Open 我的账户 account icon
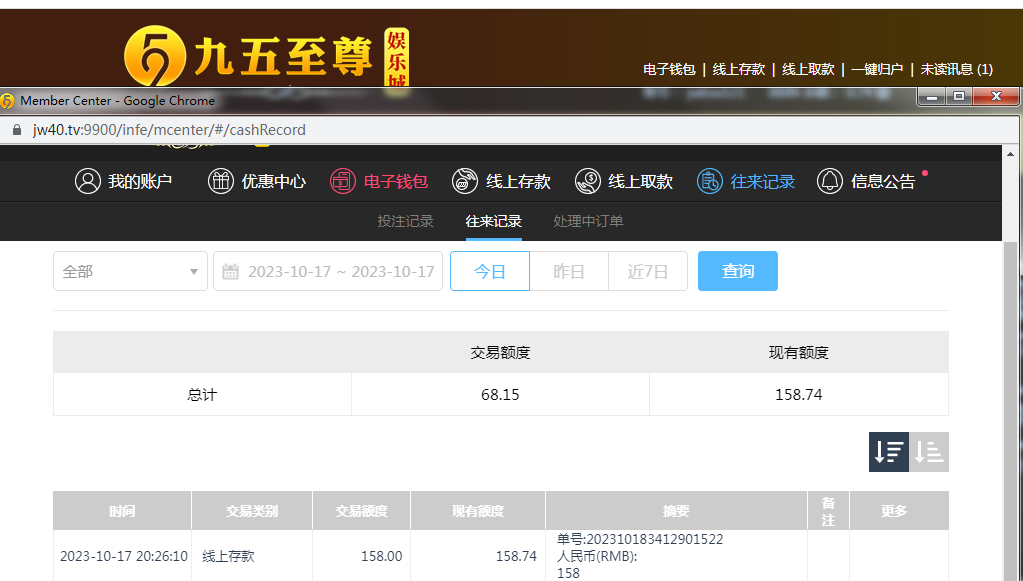The height and width of the screenshot is (581, 1023). pos(87,181)
